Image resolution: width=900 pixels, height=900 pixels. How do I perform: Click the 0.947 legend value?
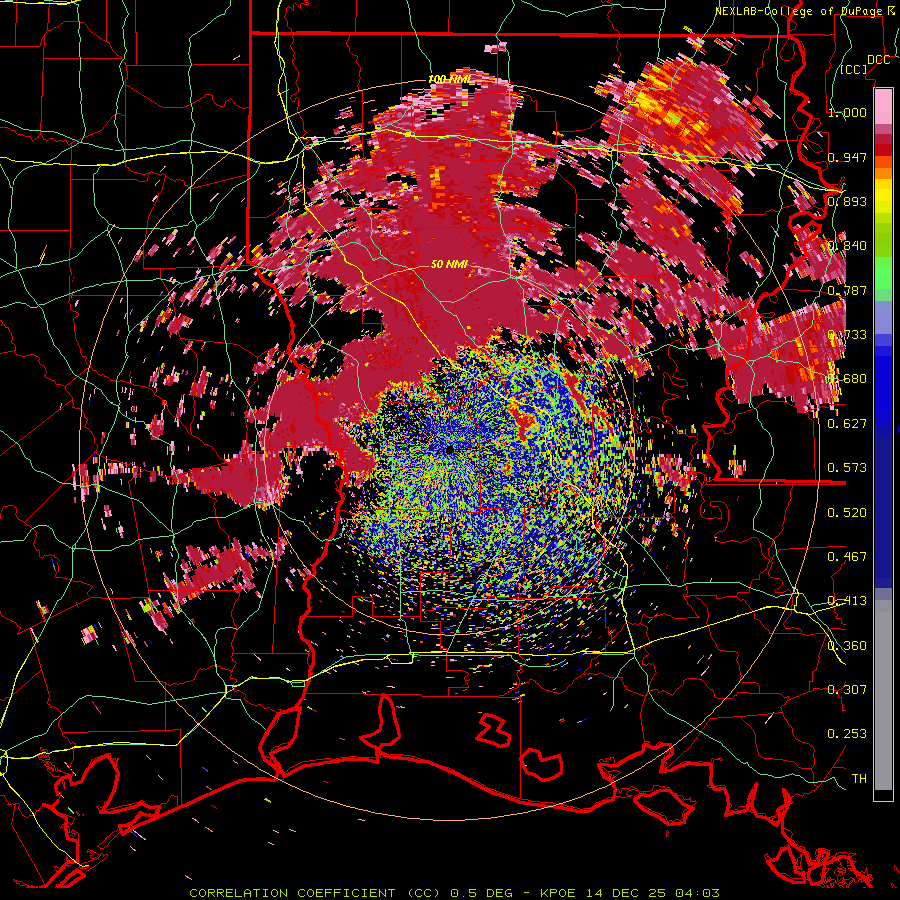(847, 157)
